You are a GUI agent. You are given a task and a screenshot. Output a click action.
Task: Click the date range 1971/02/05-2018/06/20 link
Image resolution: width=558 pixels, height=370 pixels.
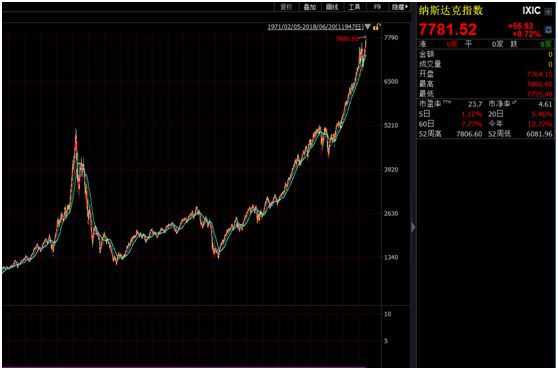click(x=316, y=27)
